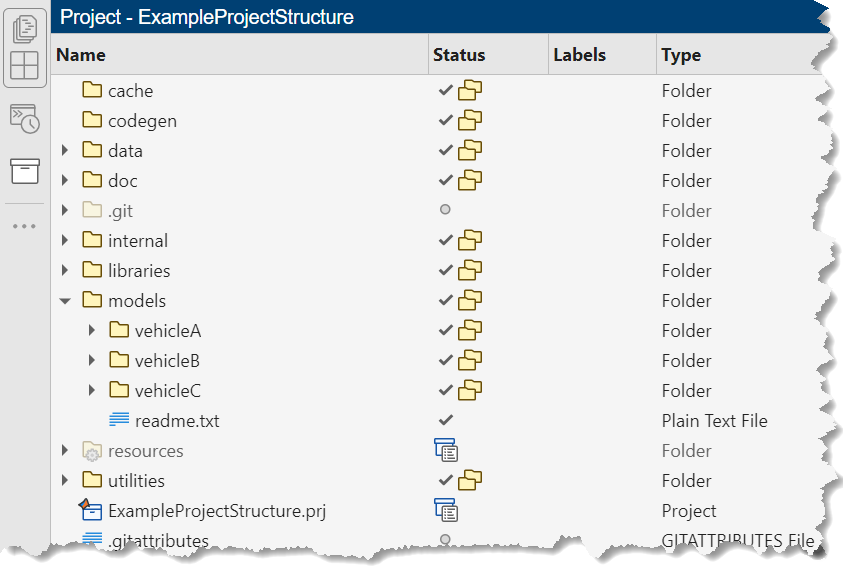
Task: Expand the data folder
Action: (x=65, y=151)
